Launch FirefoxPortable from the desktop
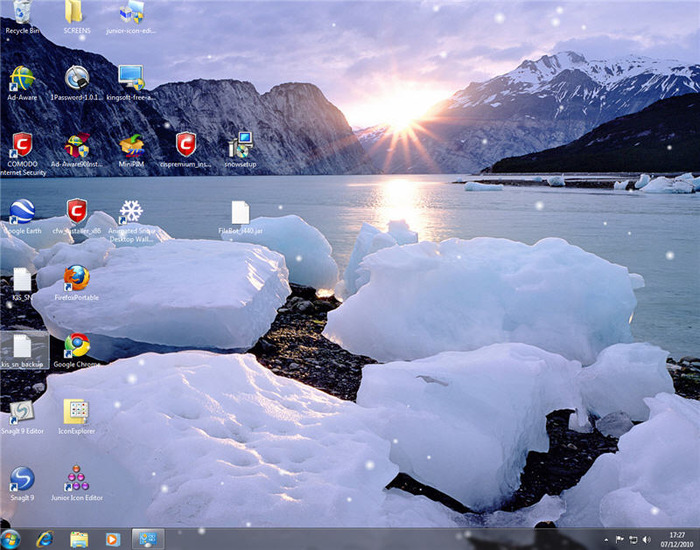 [77, 277]
